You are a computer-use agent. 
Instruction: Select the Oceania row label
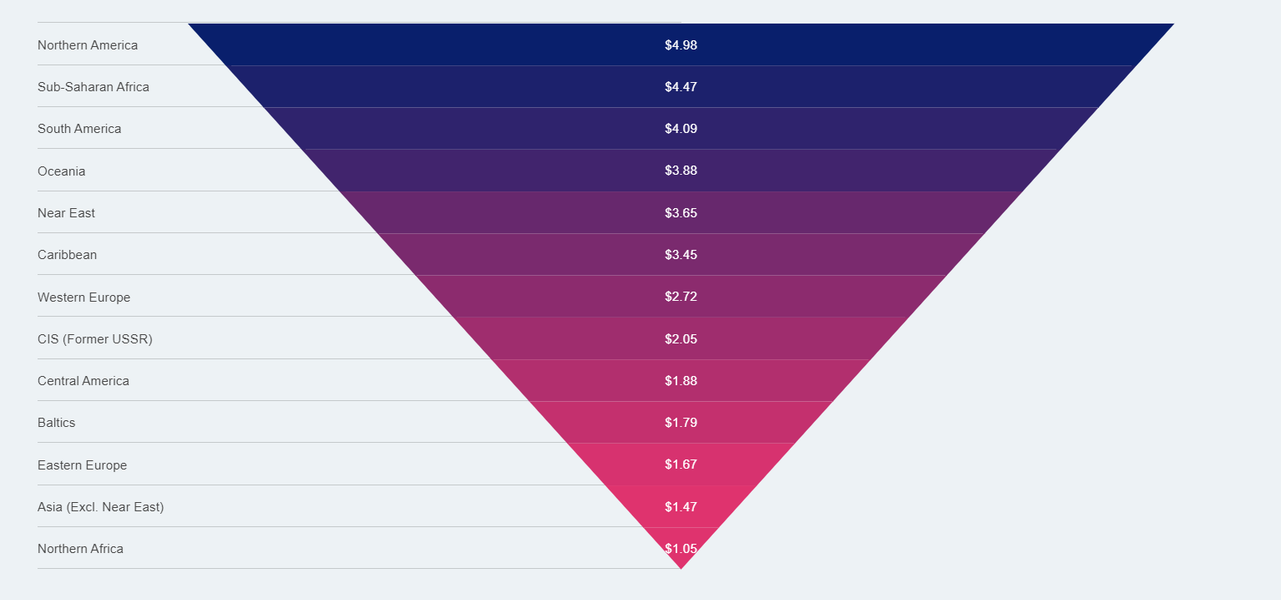[x=61, y=171]
